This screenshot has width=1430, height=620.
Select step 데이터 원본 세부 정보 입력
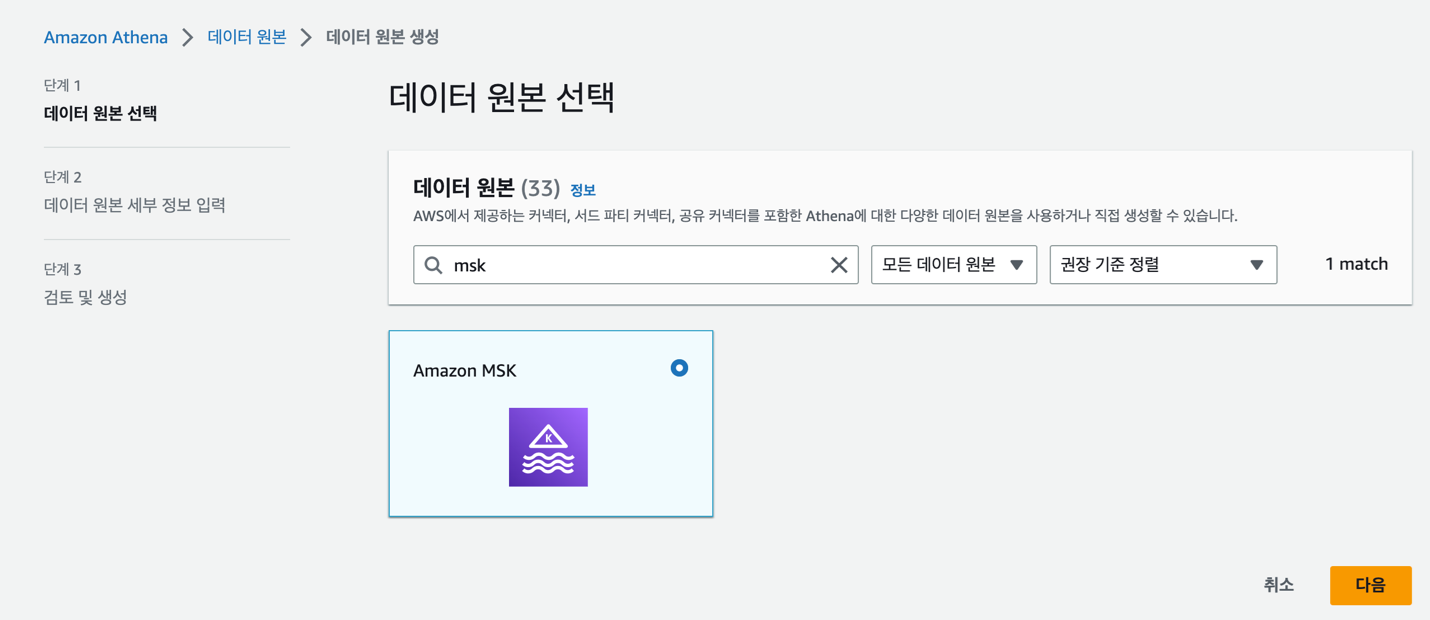pyautogui.click(x=135, y=205)
